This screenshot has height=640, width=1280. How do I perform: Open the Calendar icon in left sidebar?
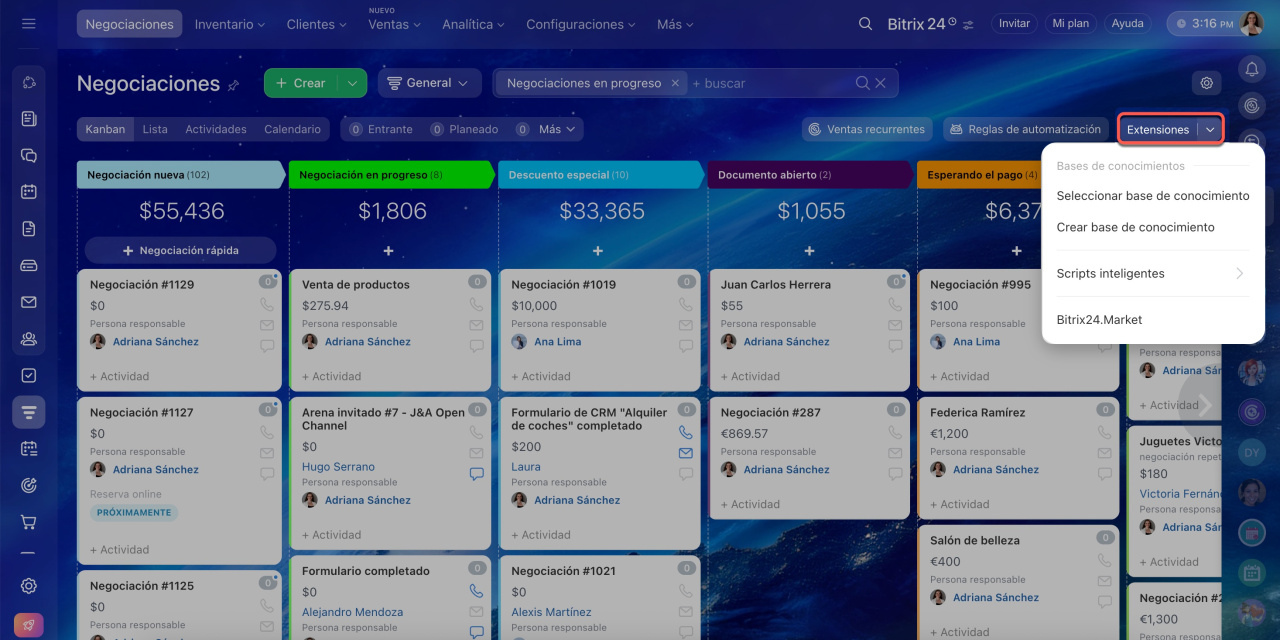pyautogui.click(x=29, y=192)
